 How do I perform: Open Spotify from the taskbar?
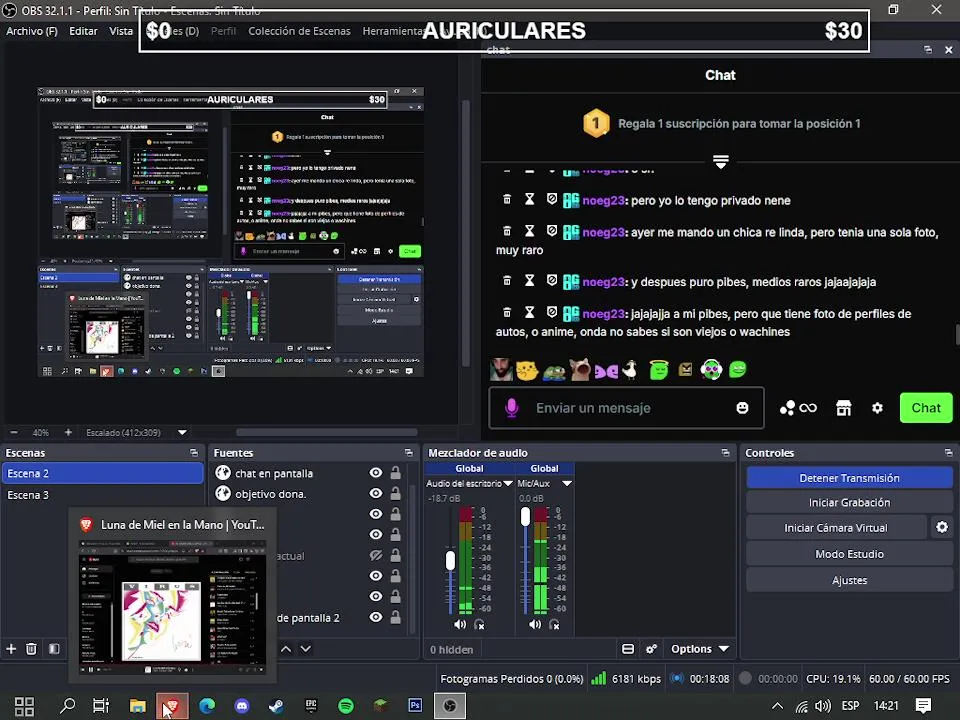click(345, 706)
